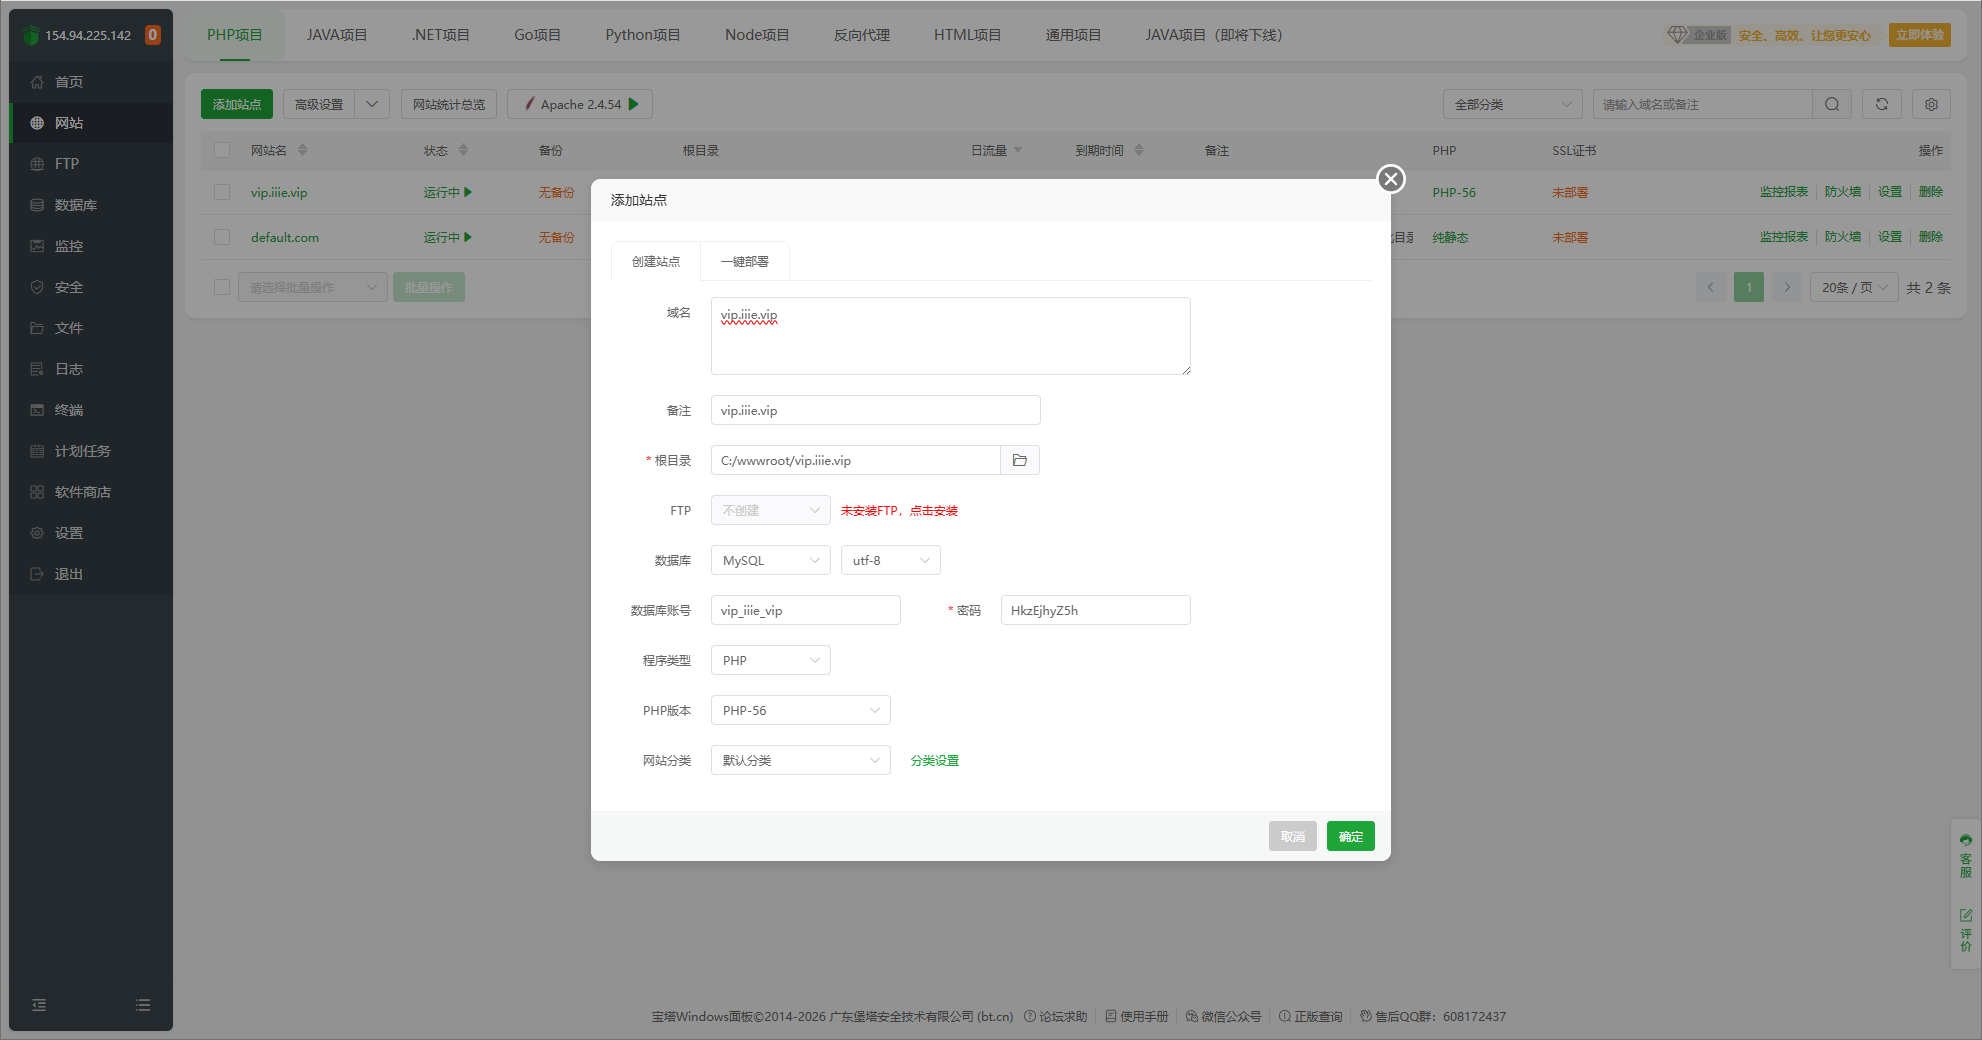
Task: Close the add site dialog with X icon
Action: pos(1390,179)
